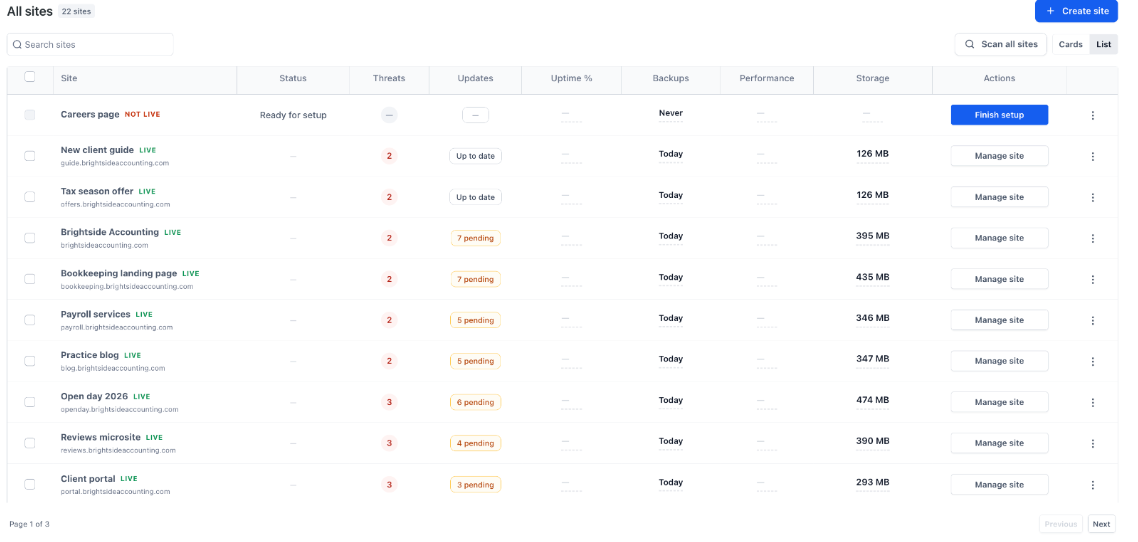Click Manage site for Client portal
Image resolution: width=1138 pixels, height=542 pixels.
(x=999, y=484)
